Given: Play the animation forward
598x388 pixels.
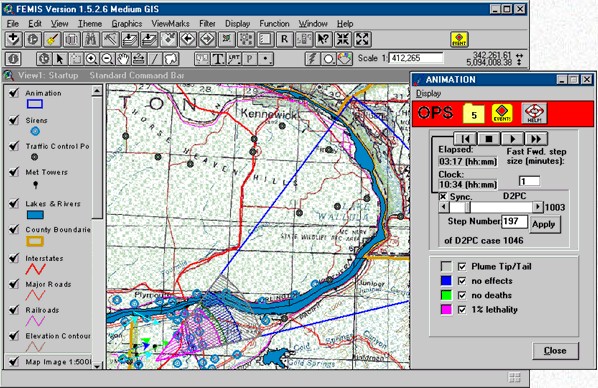Looking at the screenshot, I should [513, 138].
